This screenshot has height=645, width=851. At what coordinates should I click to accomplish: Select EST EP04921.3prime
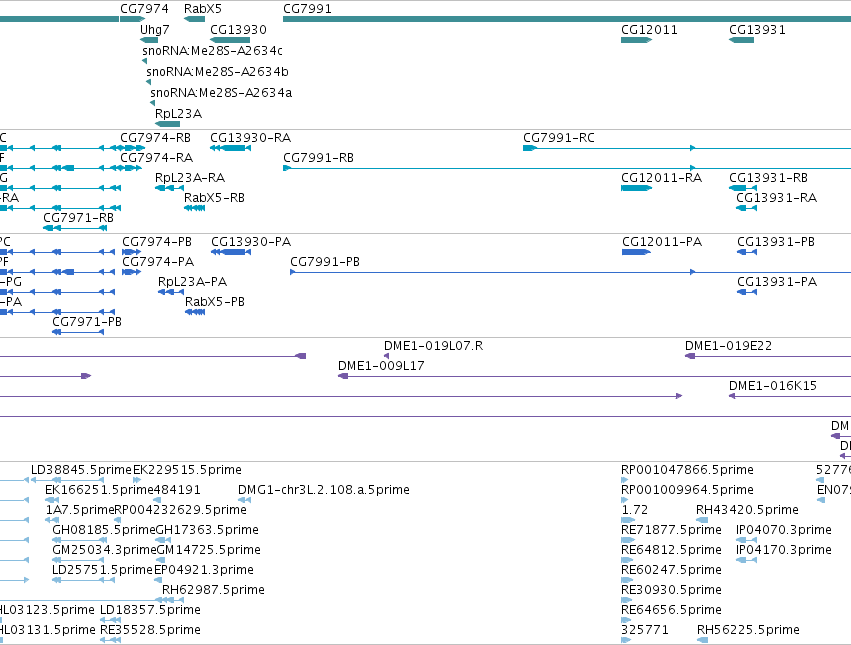pyautogui.click(x=204, y=570)
